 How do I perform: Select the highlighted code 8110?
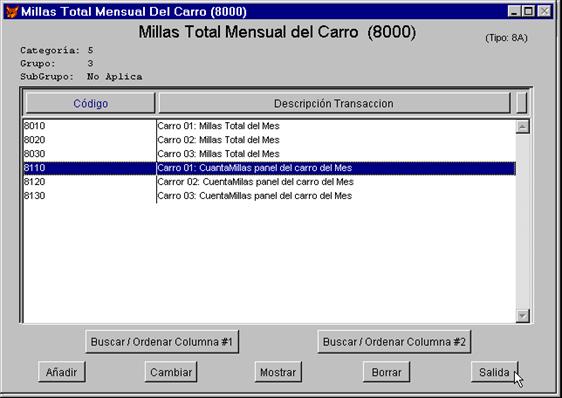[34, 168]
